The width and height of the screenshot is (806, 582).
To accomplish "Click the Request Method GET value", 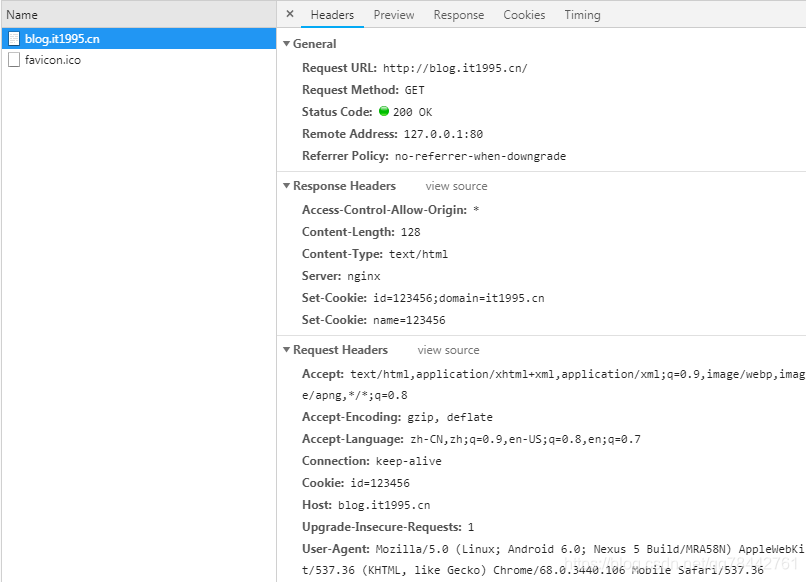I will tap(414, 90).
